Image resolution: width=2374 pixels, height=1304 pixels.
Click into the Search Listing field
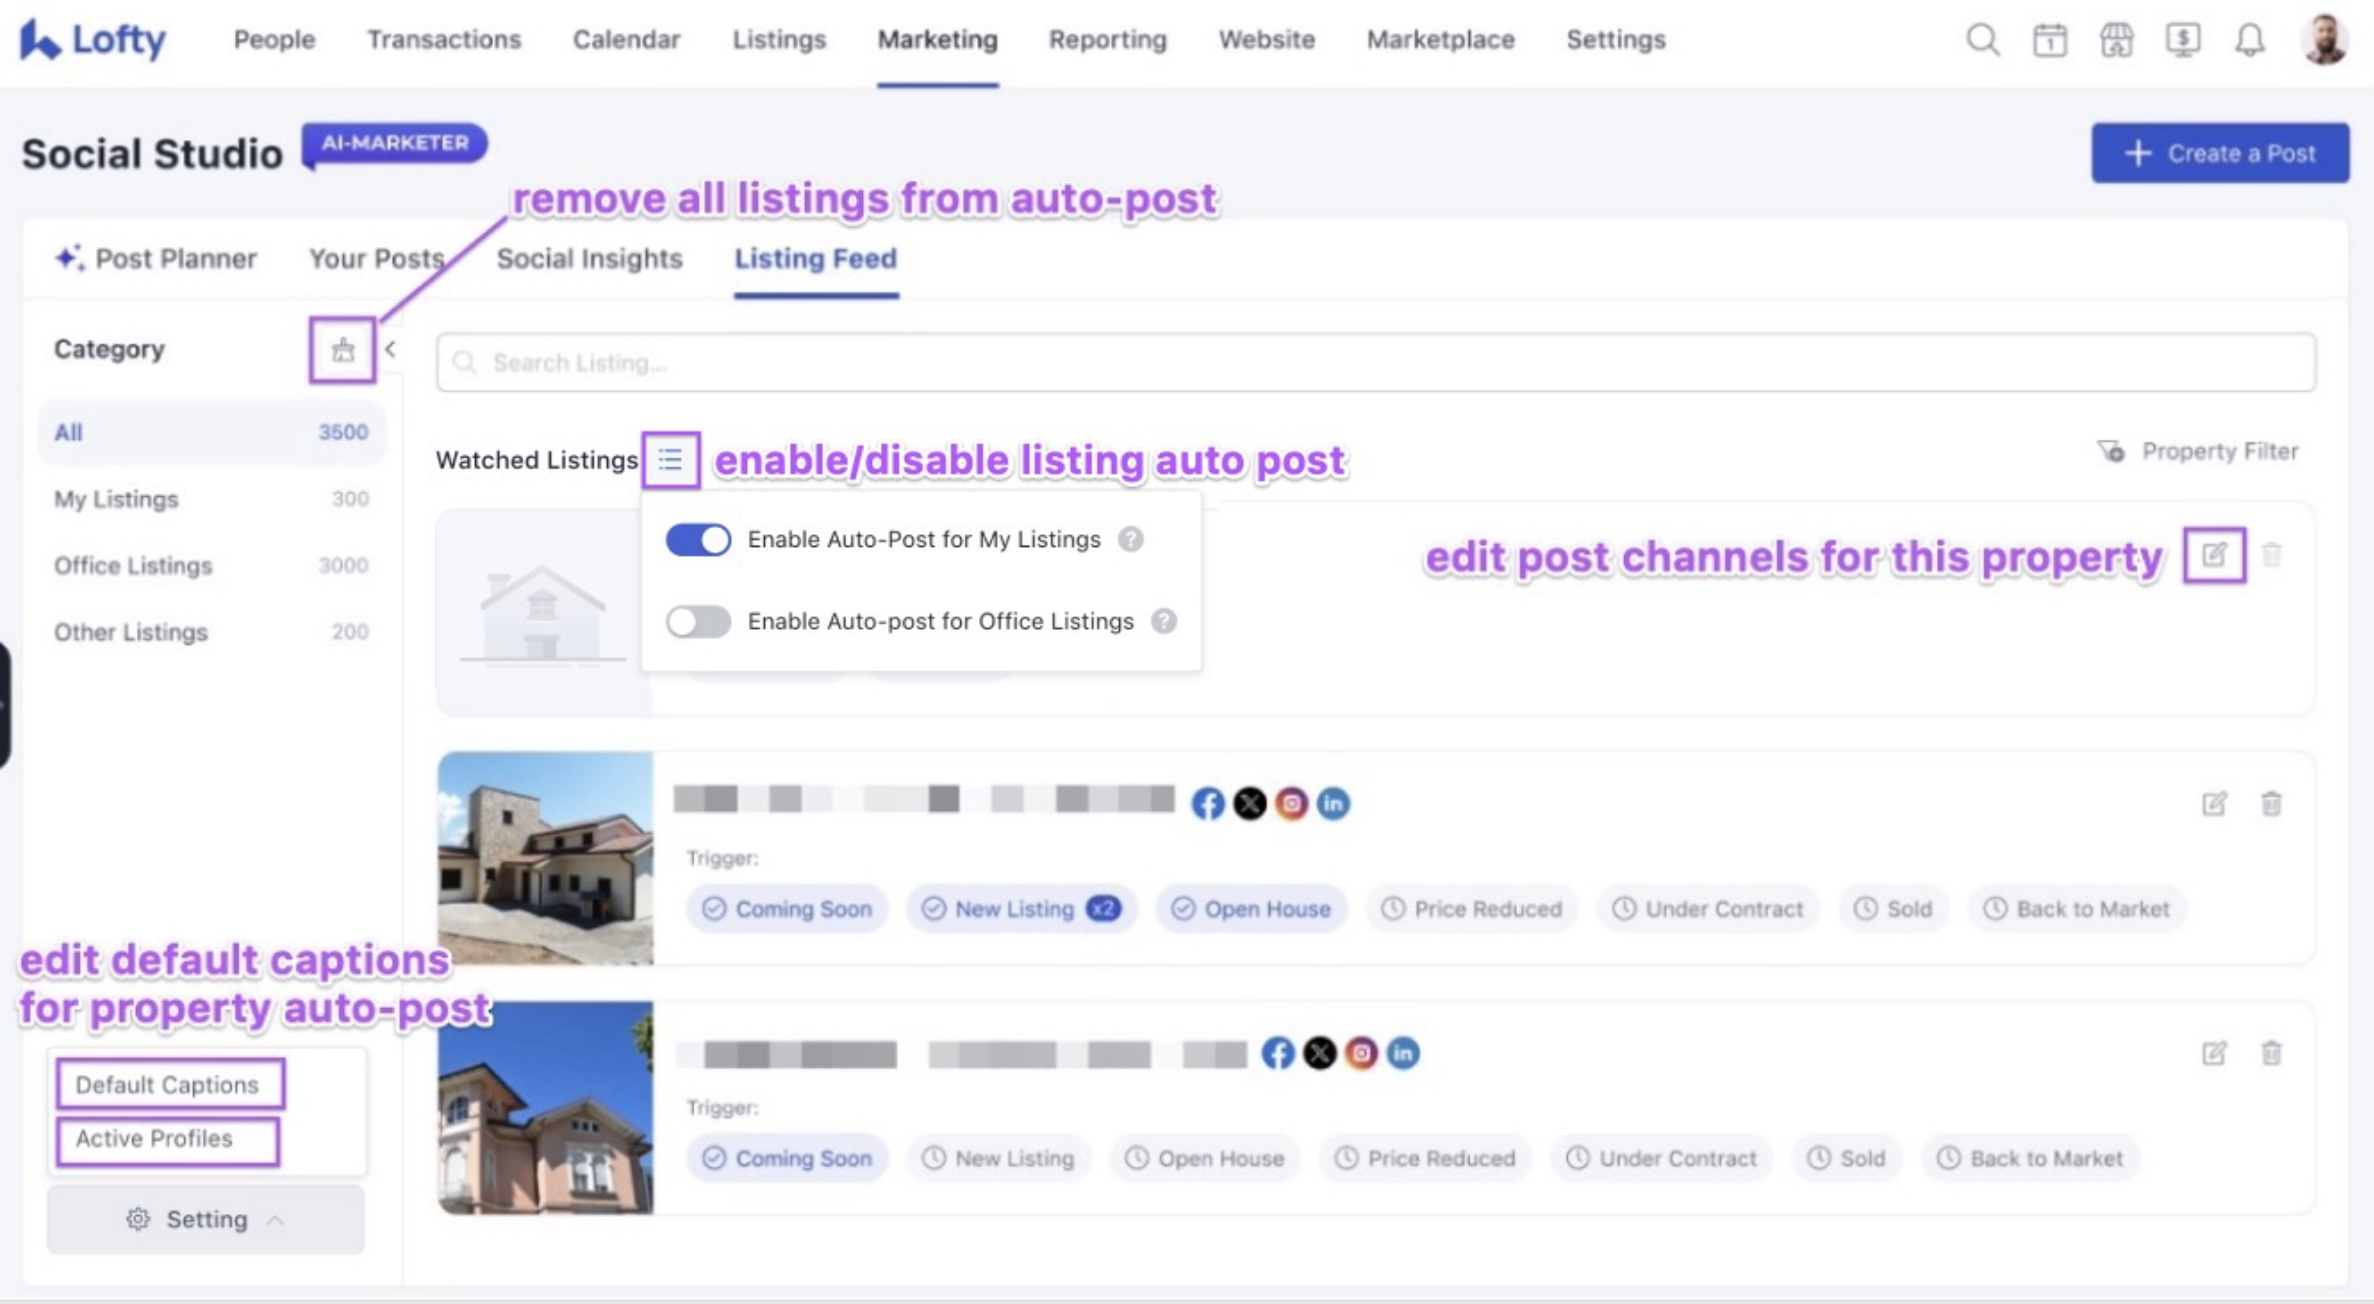(1375, 363)
